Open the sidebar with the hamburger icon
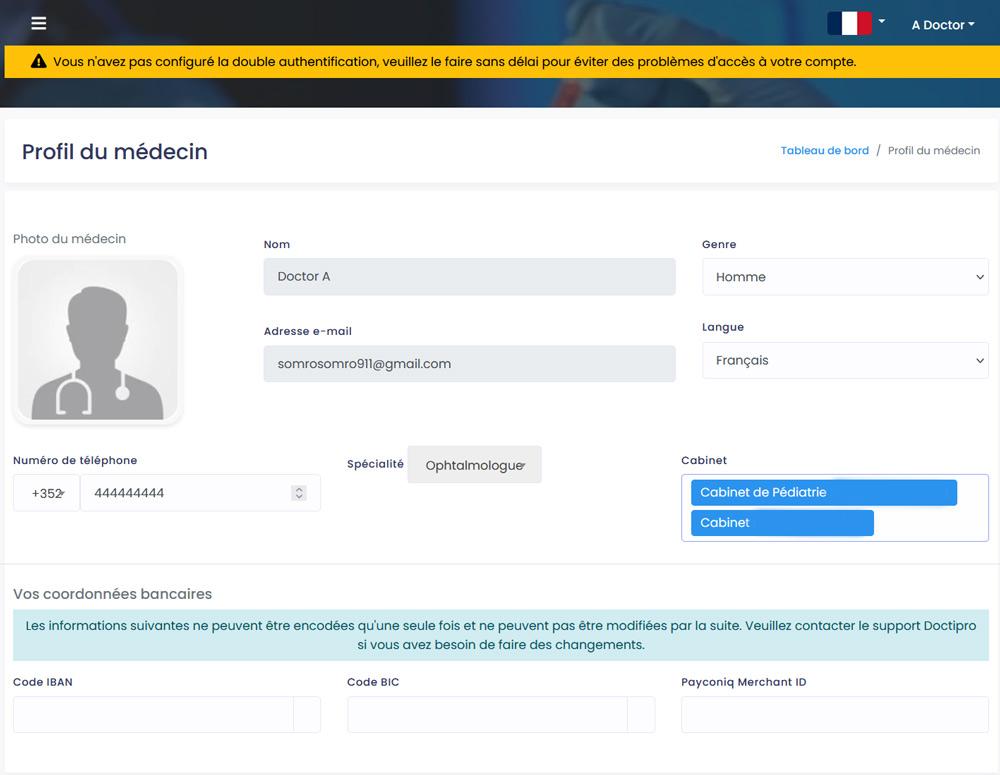 point(38,23)
